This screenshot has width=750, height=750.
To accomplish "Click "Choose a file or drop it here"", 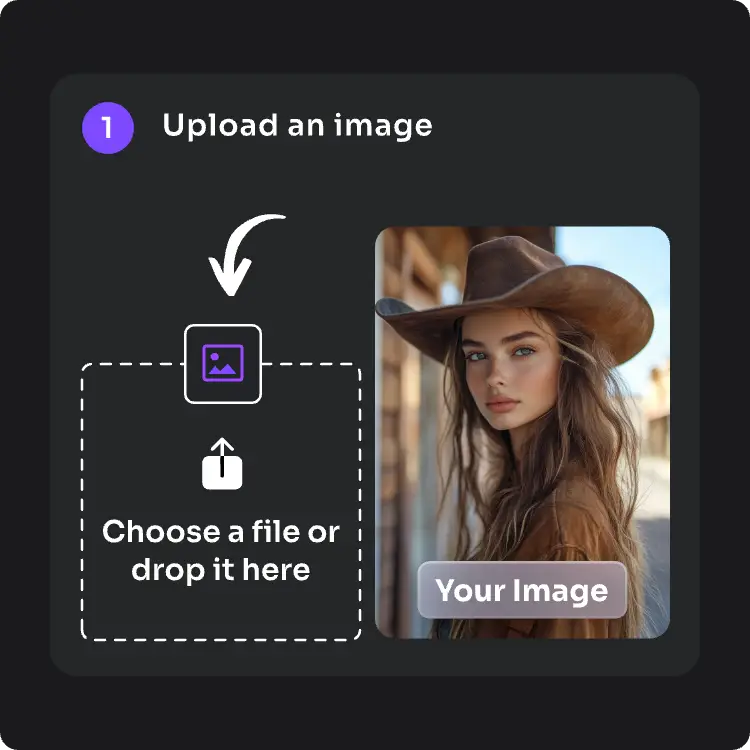I will [x=221, y=551].
